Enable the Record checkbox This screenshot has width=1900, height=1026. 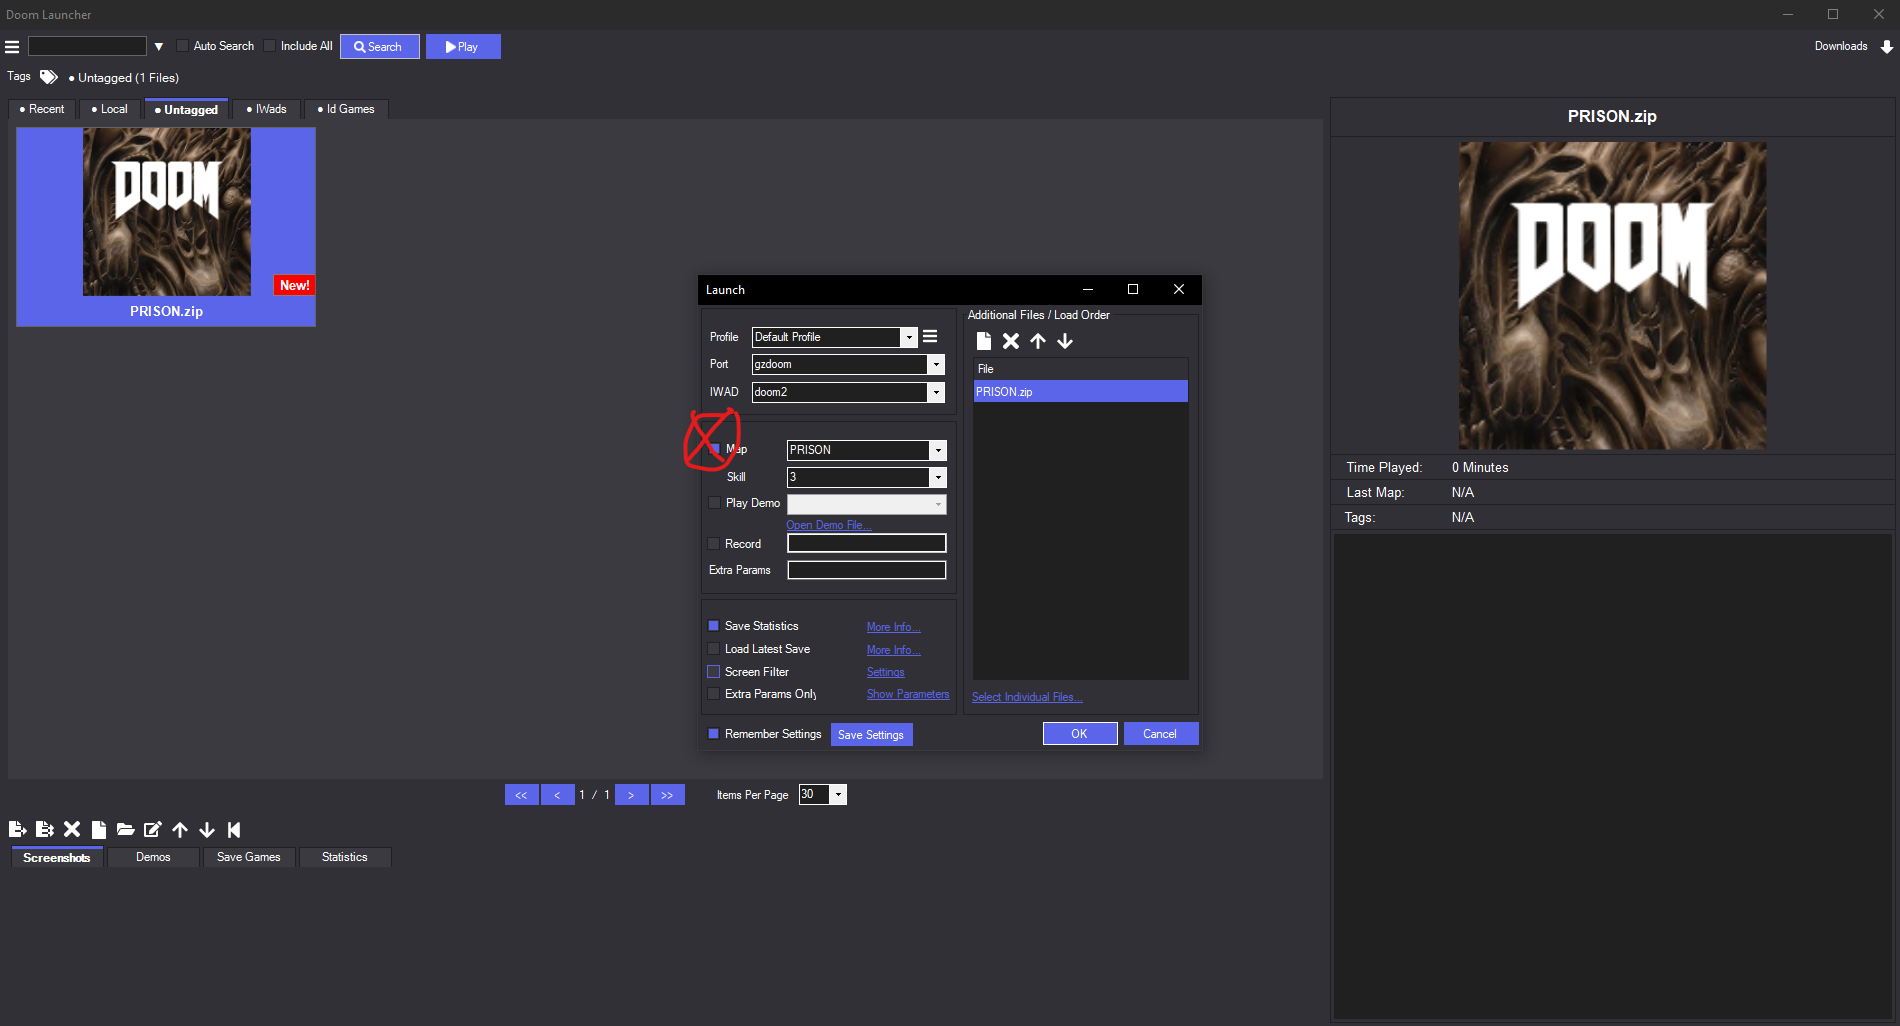click(x=714, y=544)
